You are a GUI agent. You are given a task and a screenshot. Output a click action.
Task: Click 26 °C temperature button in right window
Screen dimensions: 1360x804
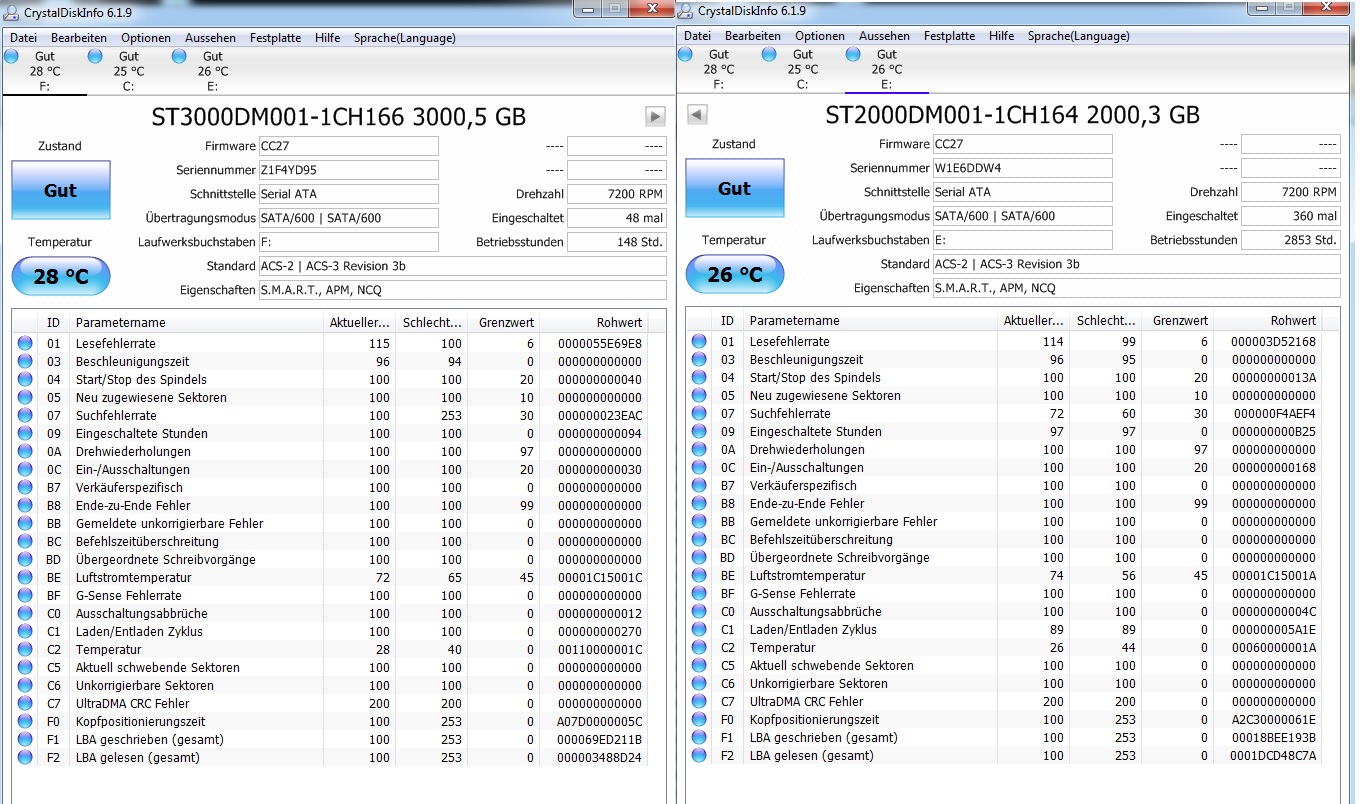tap(735, 274)
